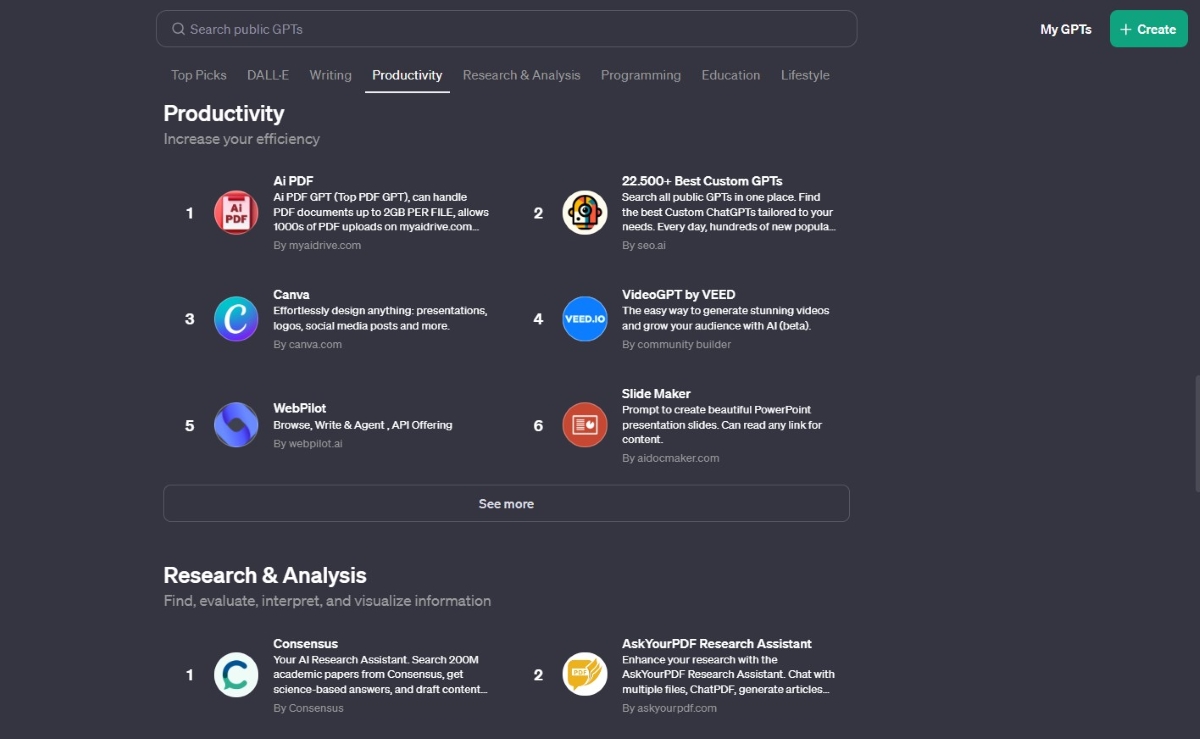Switch to the Top Picks tab

(x=199, y=75)
